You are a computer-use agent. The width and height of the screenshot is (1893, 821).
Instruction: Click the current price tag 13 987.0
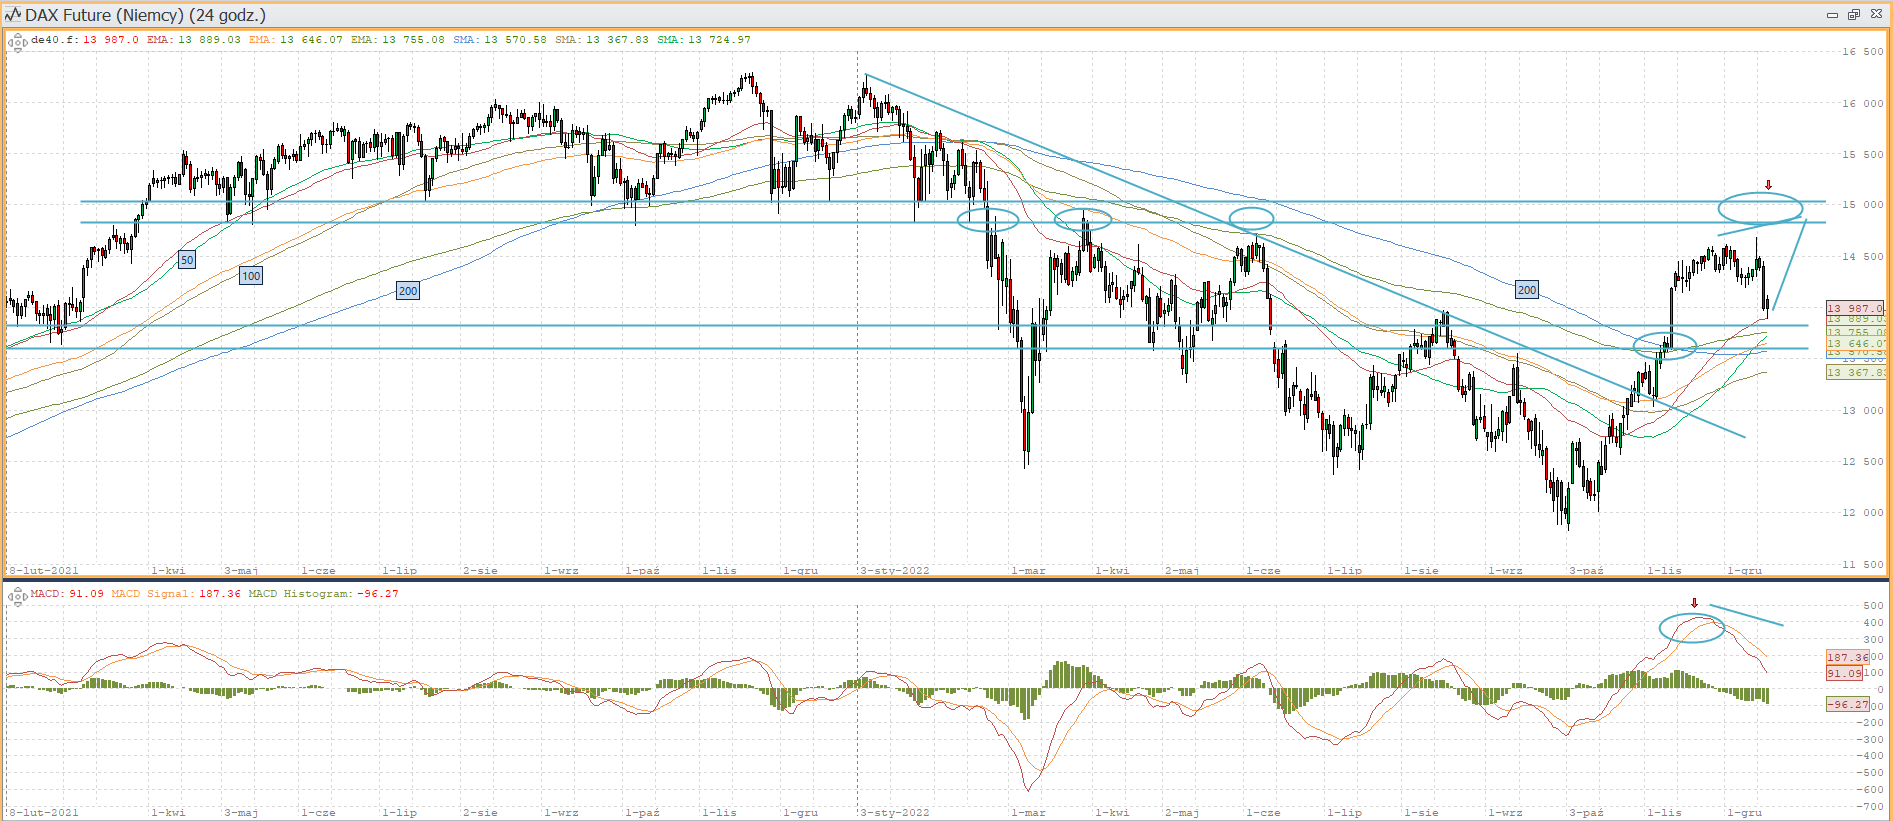(1855, 309)
